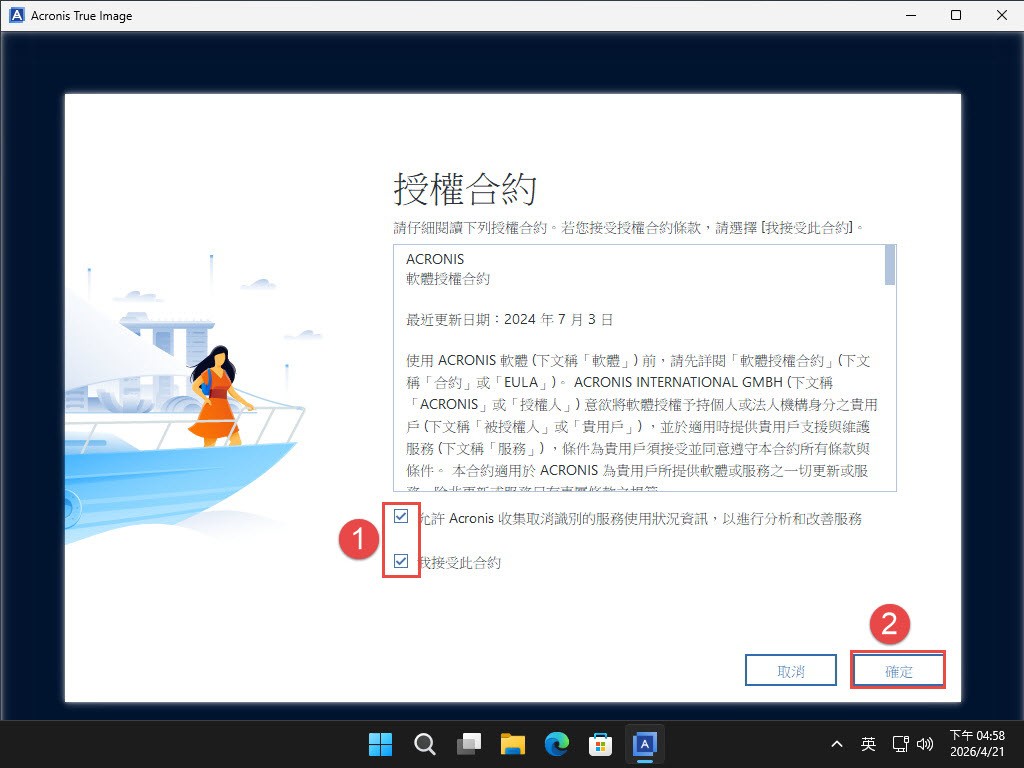
Task: Click the 最近更新日期：2024 年 7 月 3 日 line
Action: point(509,319)
